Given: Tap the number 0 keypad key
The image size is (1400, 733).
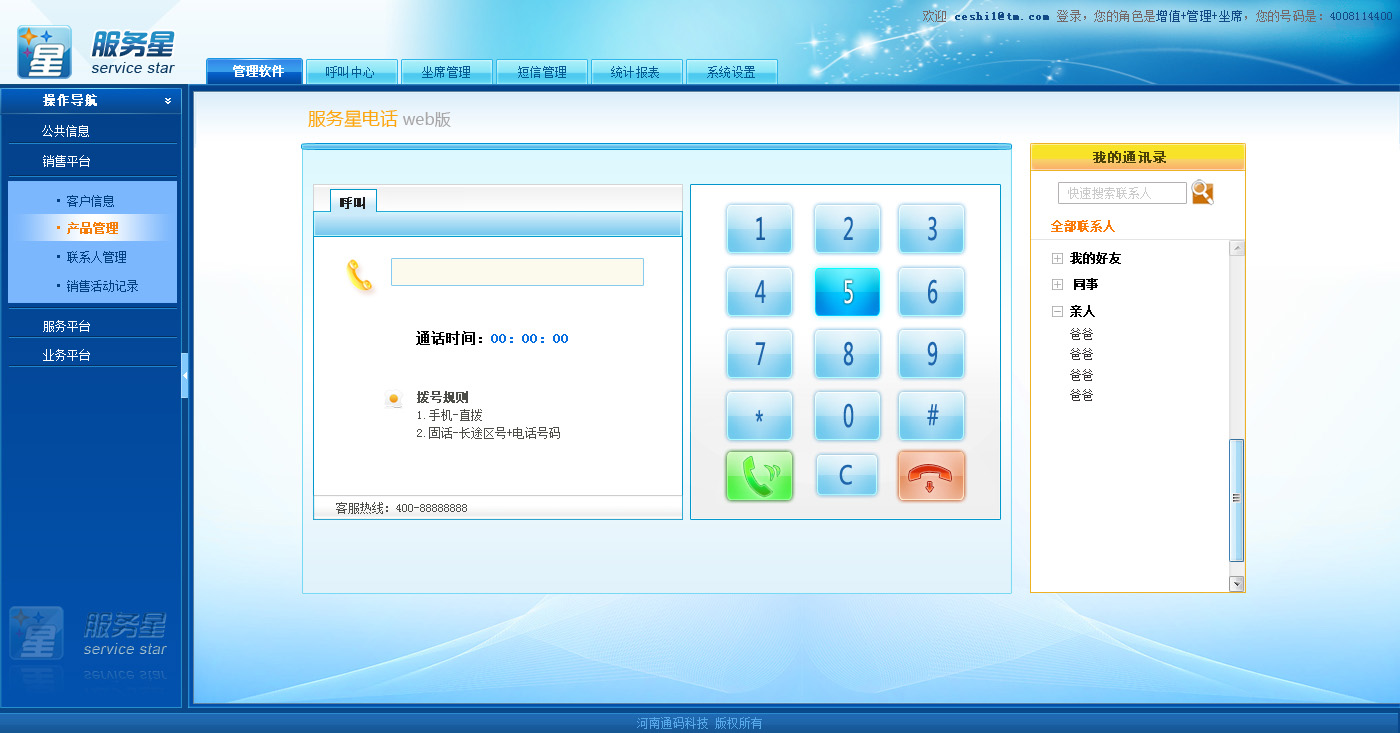Looking at the screenshot, I should (847, 415).
